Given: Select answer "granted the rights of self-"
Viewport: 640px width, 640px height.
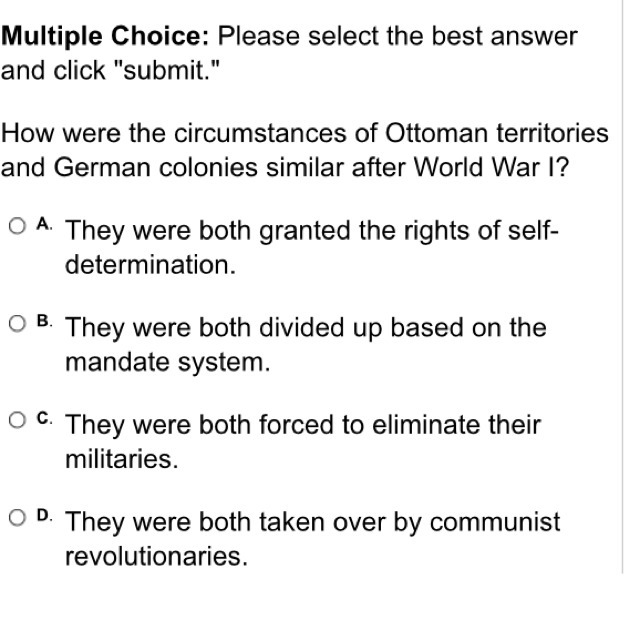Looking at the screenshot, I should (409, 231).
